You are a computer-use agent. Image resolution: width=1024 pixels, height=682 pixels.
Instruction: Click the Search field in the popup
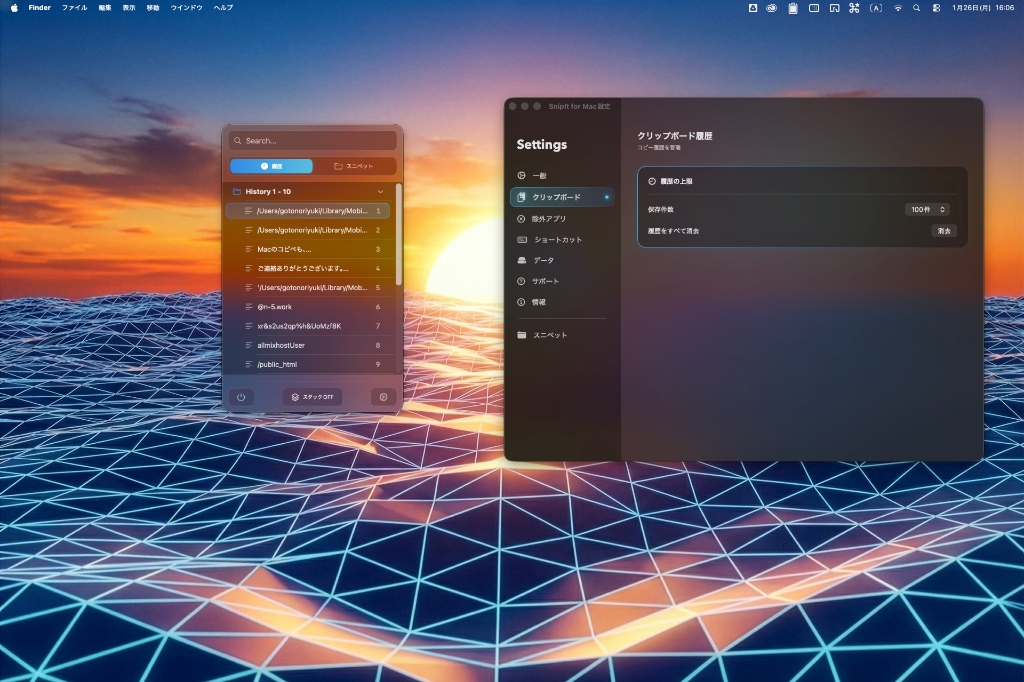[x=312, y=141]
